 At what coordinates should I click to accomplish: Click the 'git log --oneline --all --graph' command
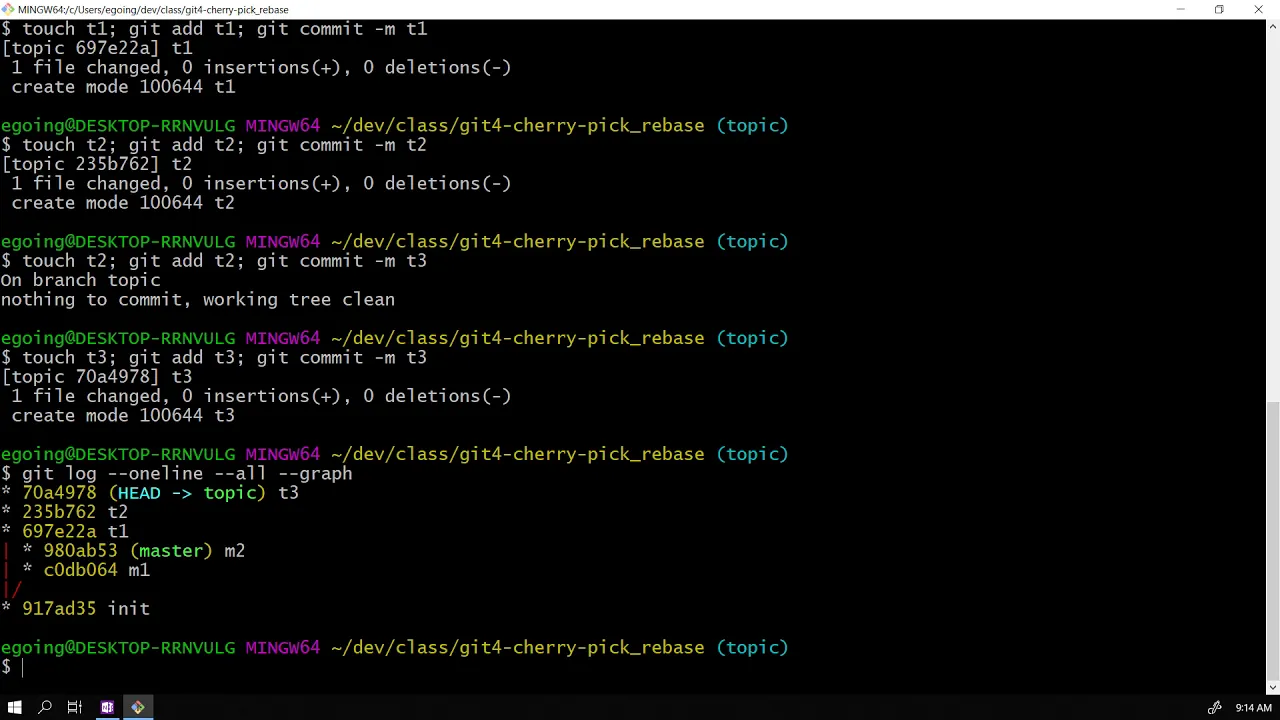pyautogui.click(x=187, y=474)
